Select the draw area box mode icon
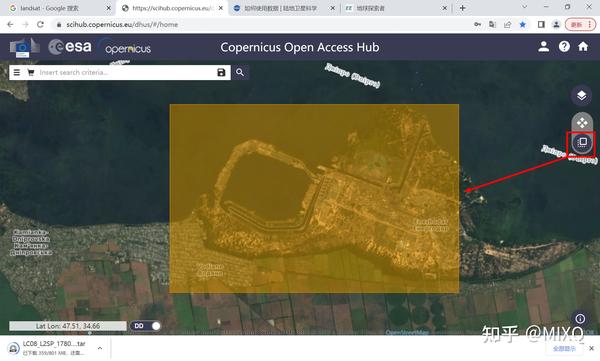 pyautogui.click(x=582, y=142)
